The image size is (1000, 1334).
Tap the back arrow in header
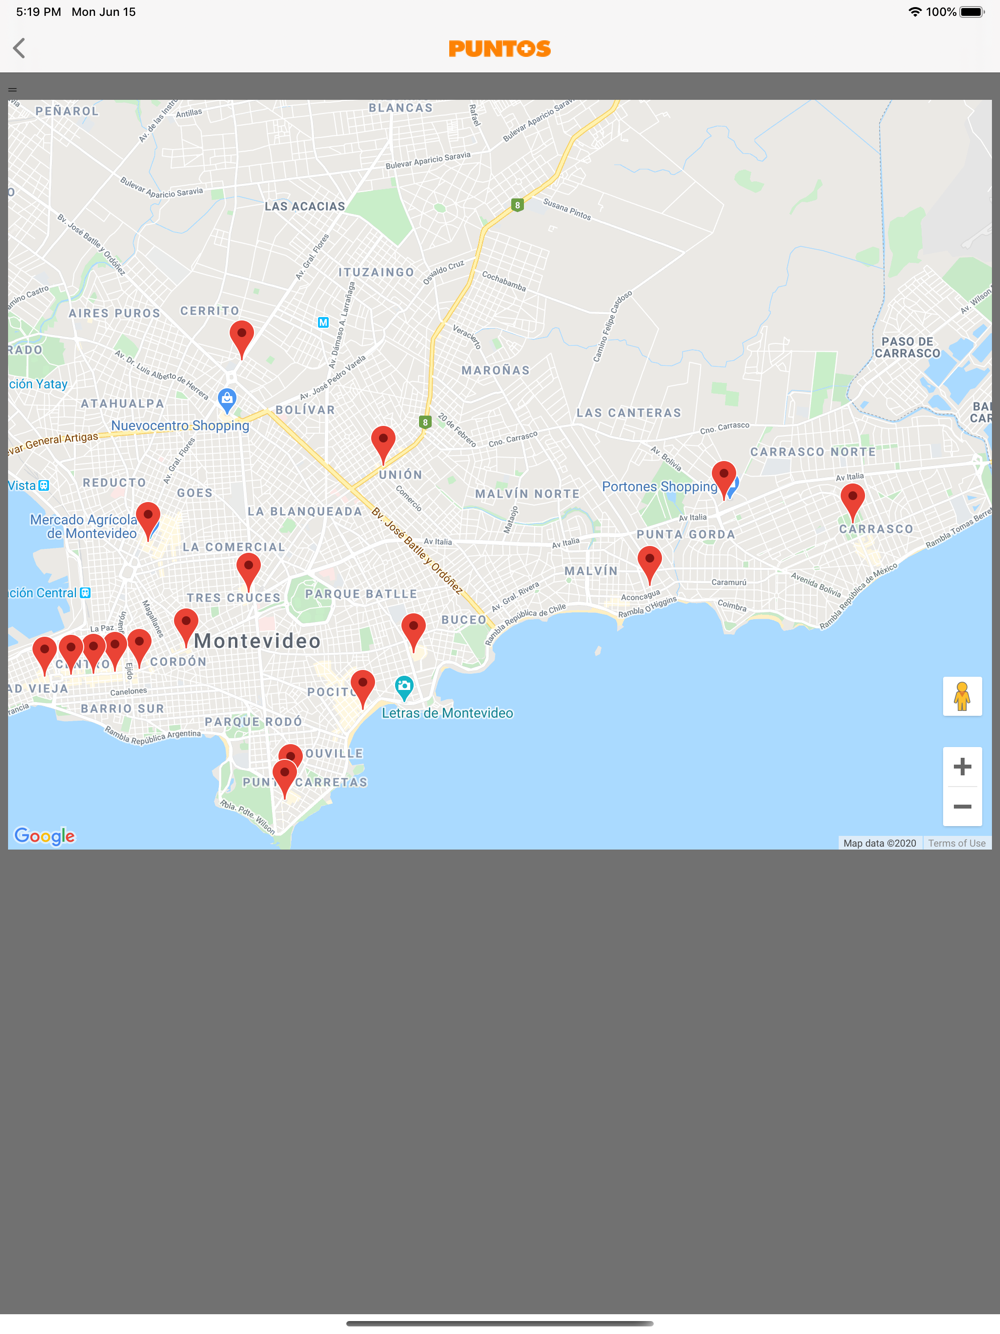tap(19, 48)
